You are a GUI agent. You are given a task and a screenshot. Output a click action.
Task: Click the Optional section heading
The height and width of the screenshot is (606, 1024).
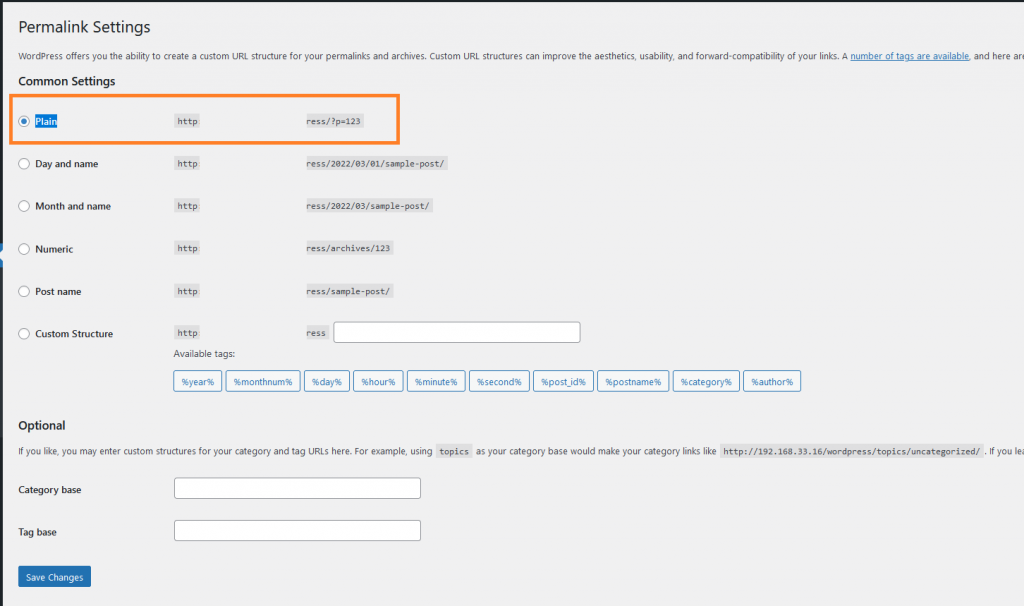point(42,426)
